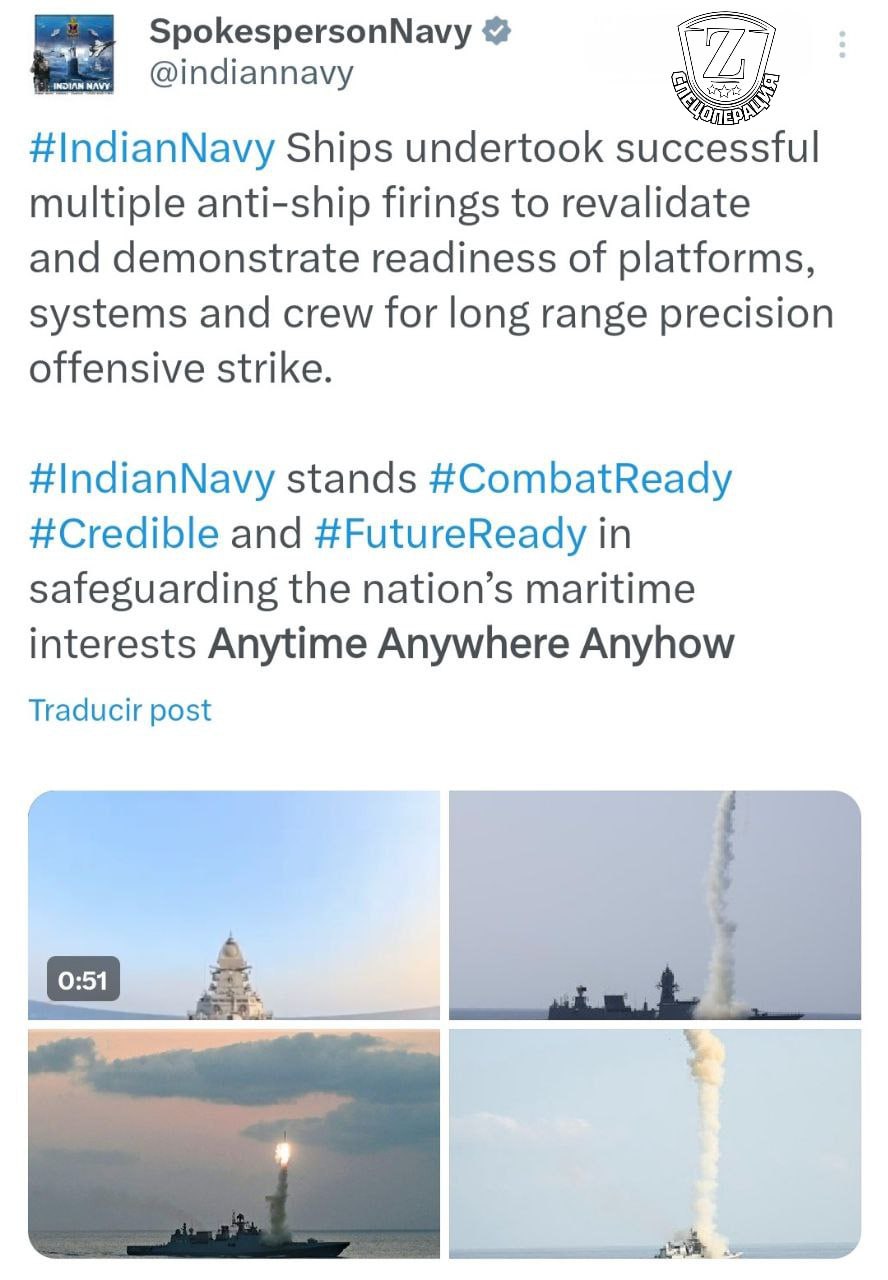
Task: Click the Traducir post link
Action: [x=120, y=710]
